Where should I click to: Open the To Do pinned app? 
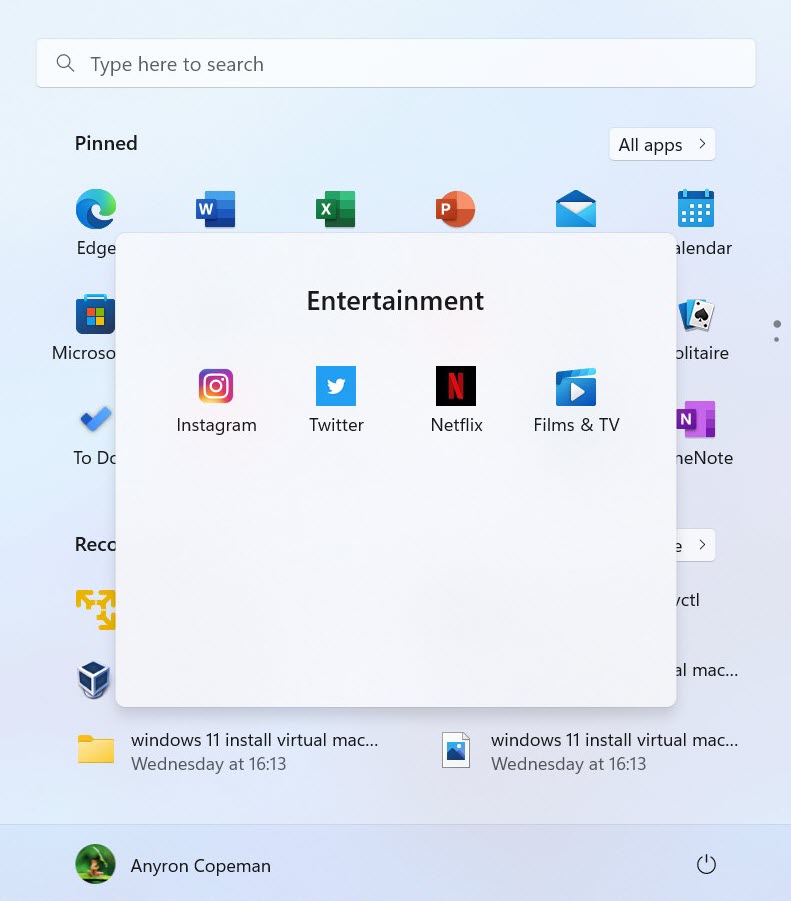pos(96,419)
